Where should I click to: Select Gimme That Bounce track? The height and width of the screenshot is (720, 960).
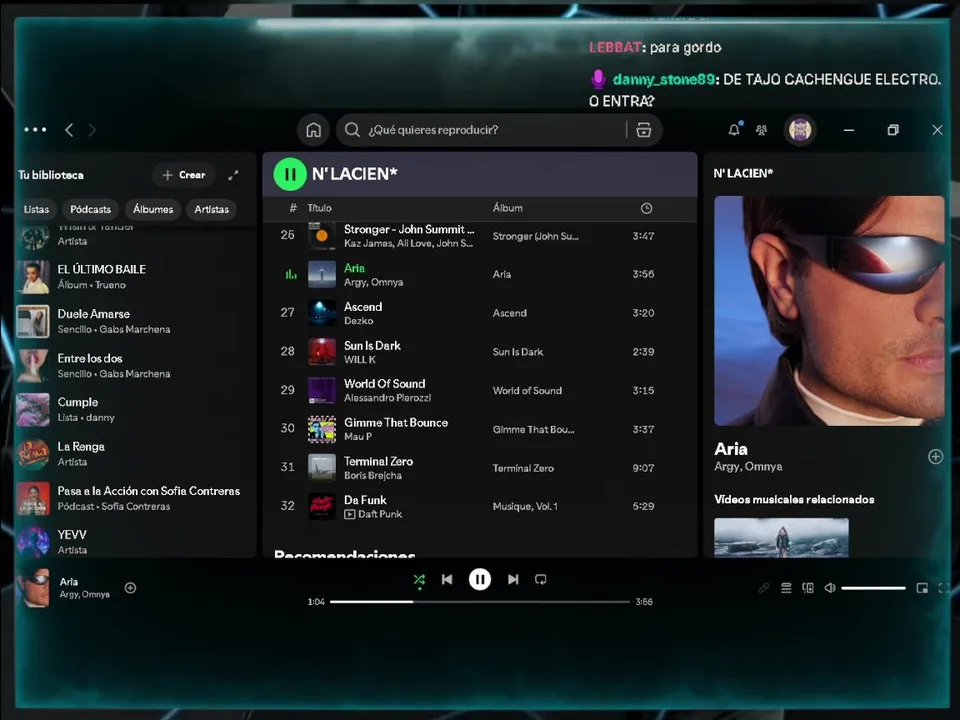coord(480,429)
